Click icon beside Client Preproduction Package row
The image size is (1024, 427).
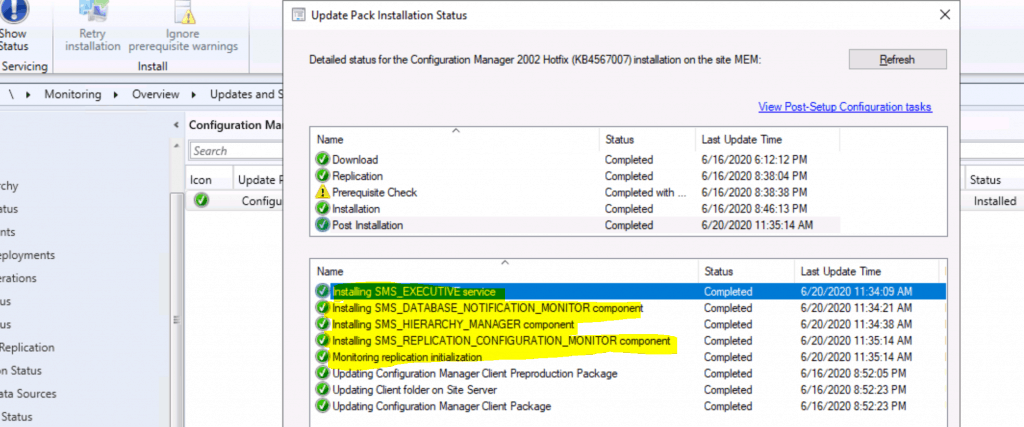(323, 373)
